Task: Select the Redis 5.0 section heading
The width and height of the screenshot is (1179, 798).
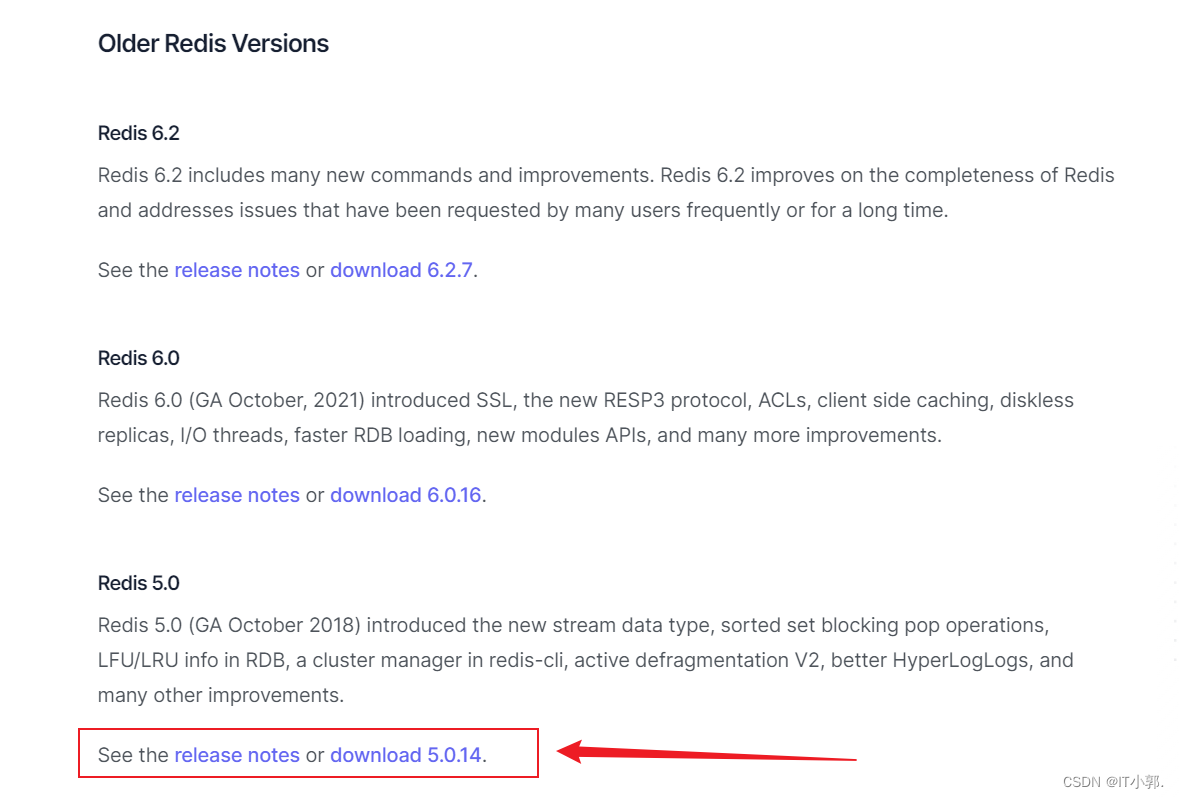Action: point(139,583)
